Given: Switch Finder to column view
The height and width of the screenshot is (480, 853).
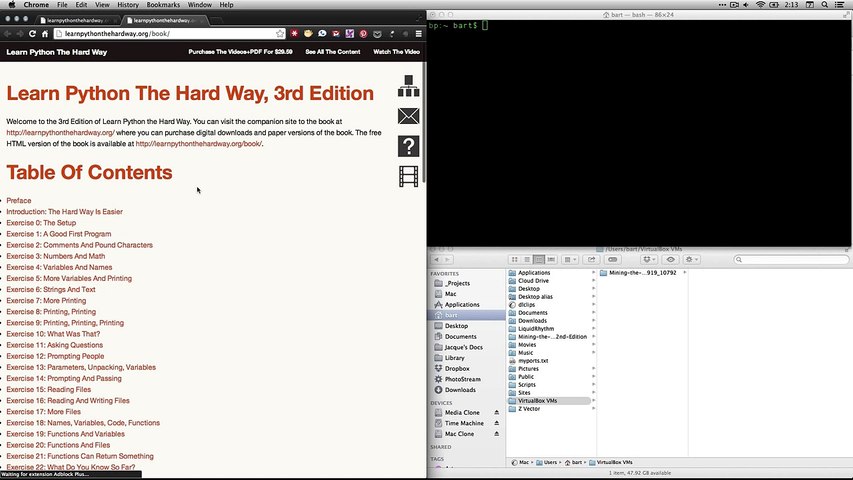Looking at the screenshot, I should pyautogui.click(x=539, y=260).
